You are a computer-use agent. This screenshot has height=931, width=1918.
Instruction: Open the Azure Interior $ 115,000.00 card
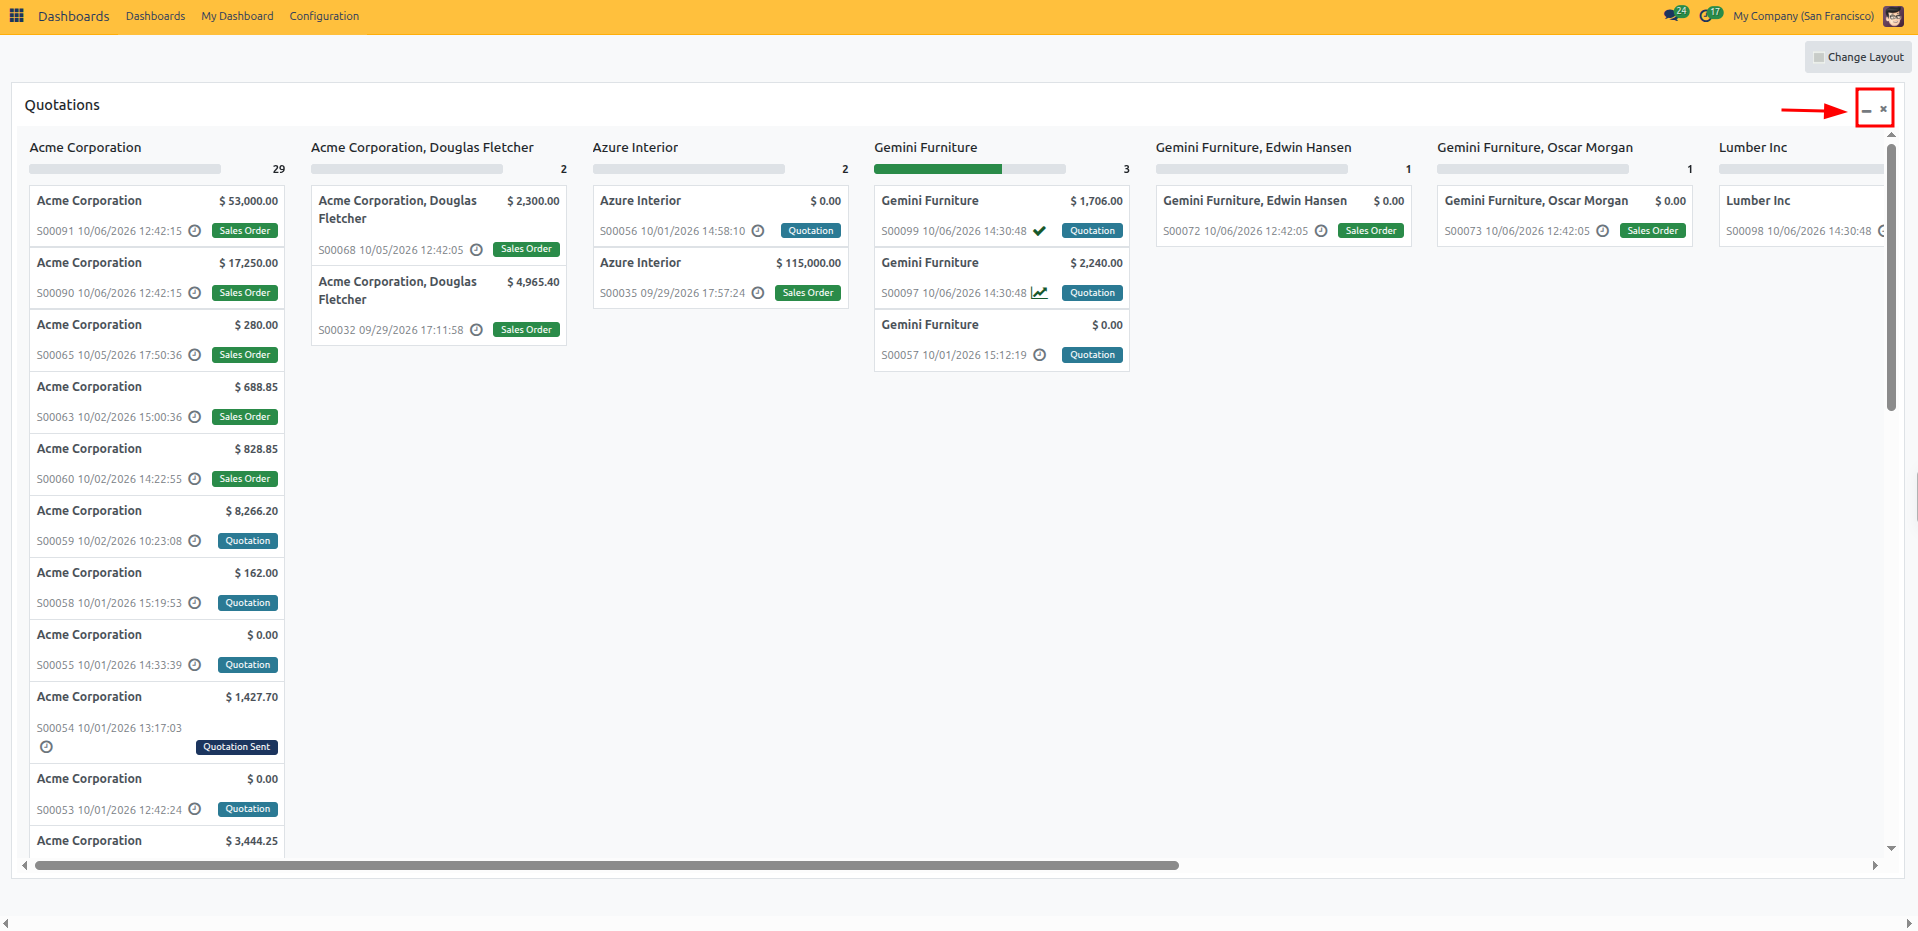(x=720, y=278)
